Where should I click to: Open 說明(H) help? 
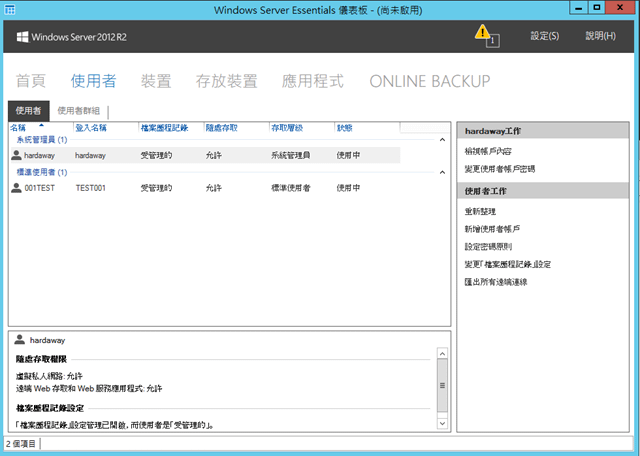[x=600, y=36]
